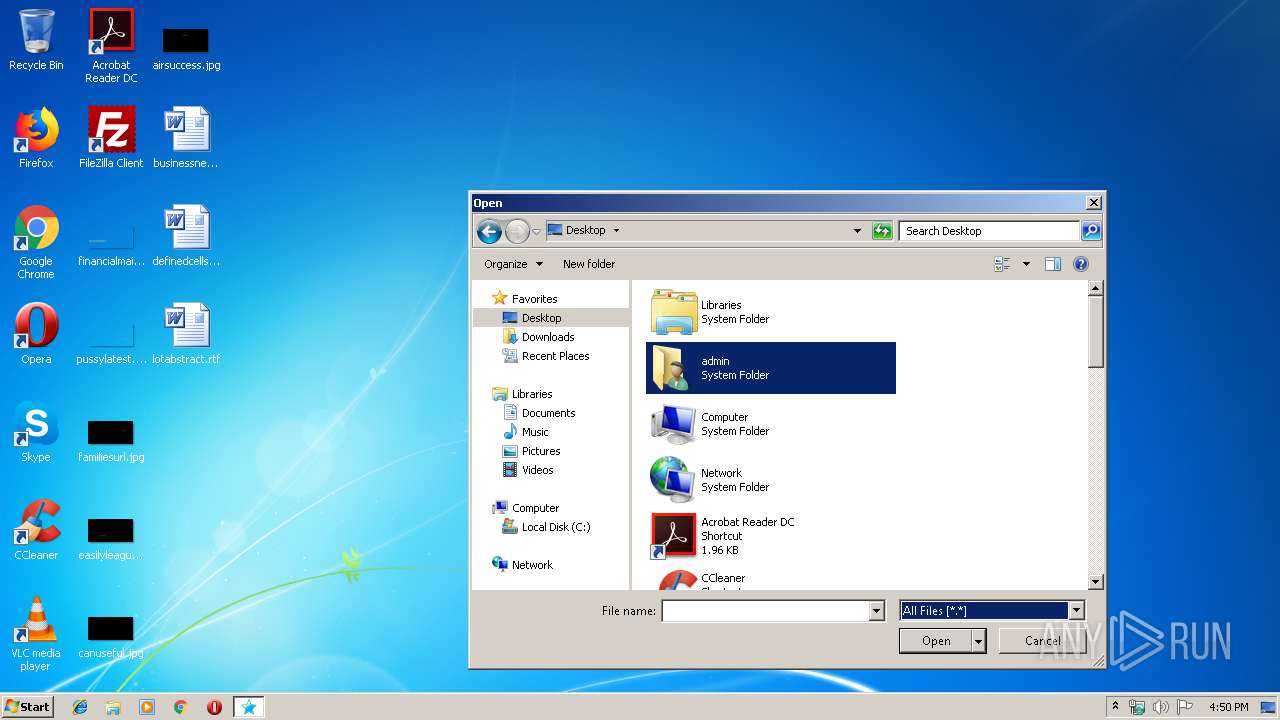Select Network in navigation pane
The width and height of the screenshot is (1280, 720).
click(x=532, y=565)
